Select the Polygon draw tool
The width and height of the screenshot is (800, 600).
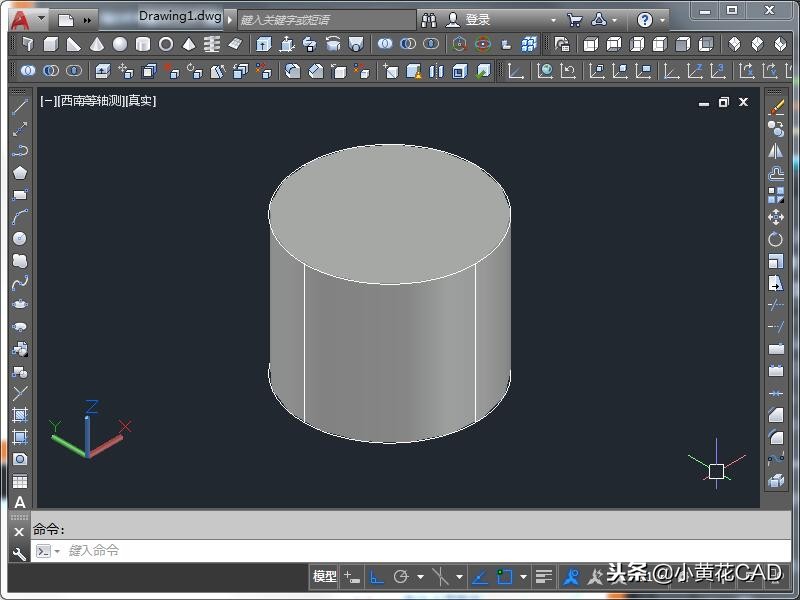pos(19,173)
